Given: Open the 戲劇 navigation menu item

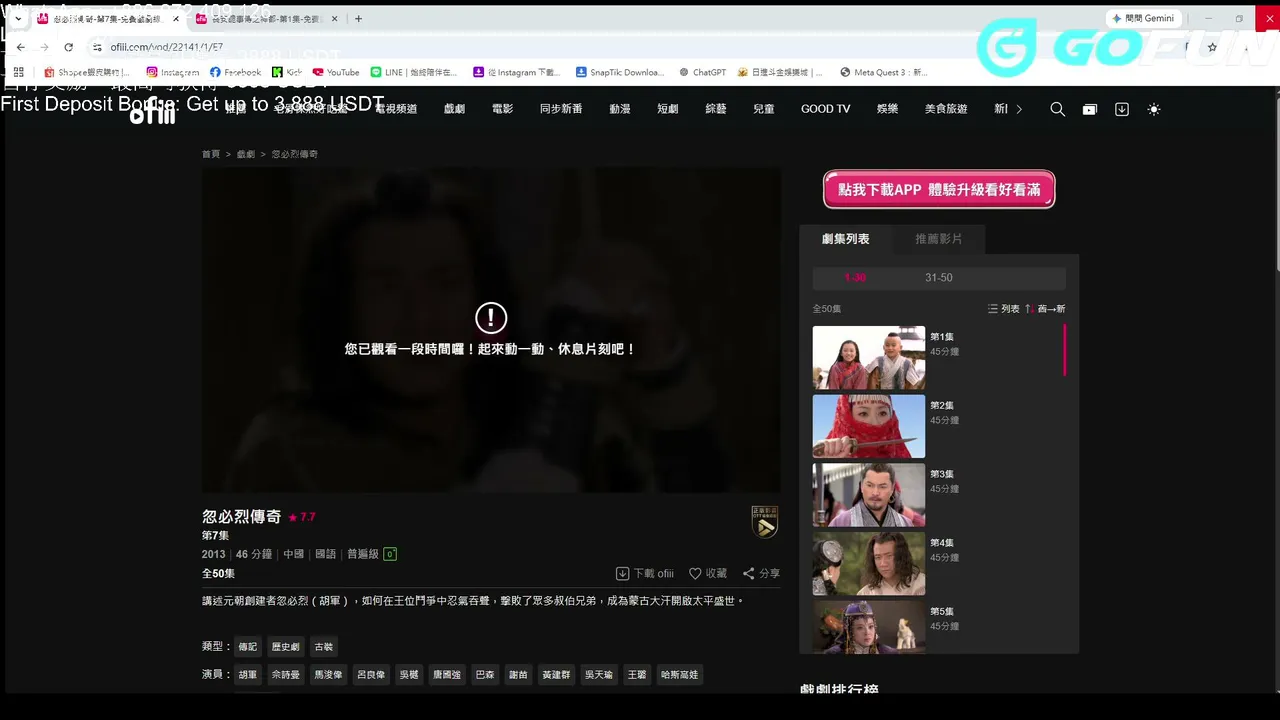Looking at the screenshot, I should pos(454,109).
